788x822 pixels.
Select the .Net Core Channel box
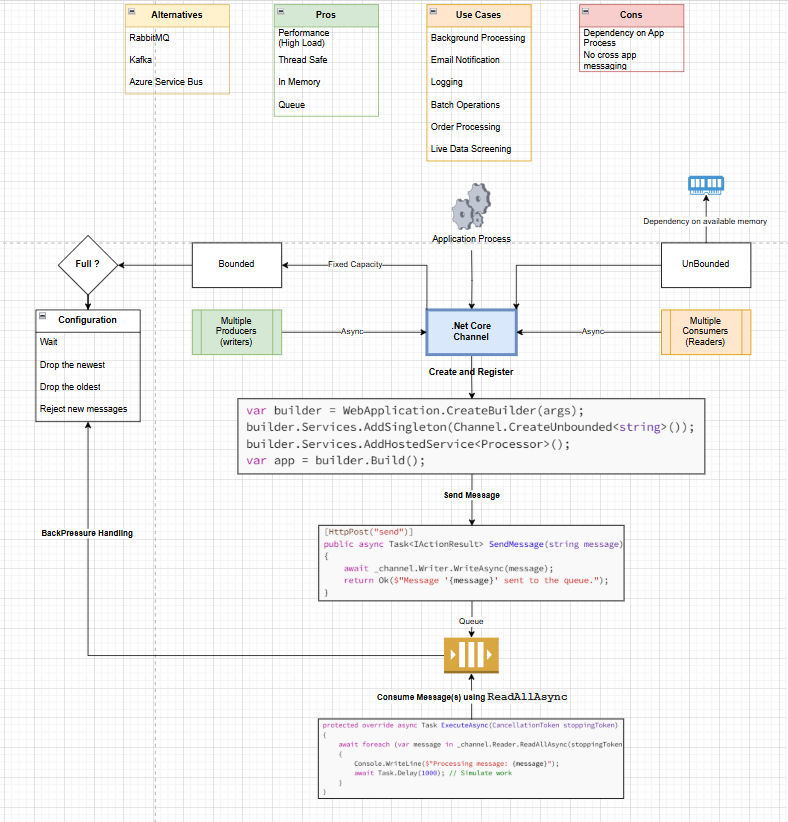[x=471, y=332]
